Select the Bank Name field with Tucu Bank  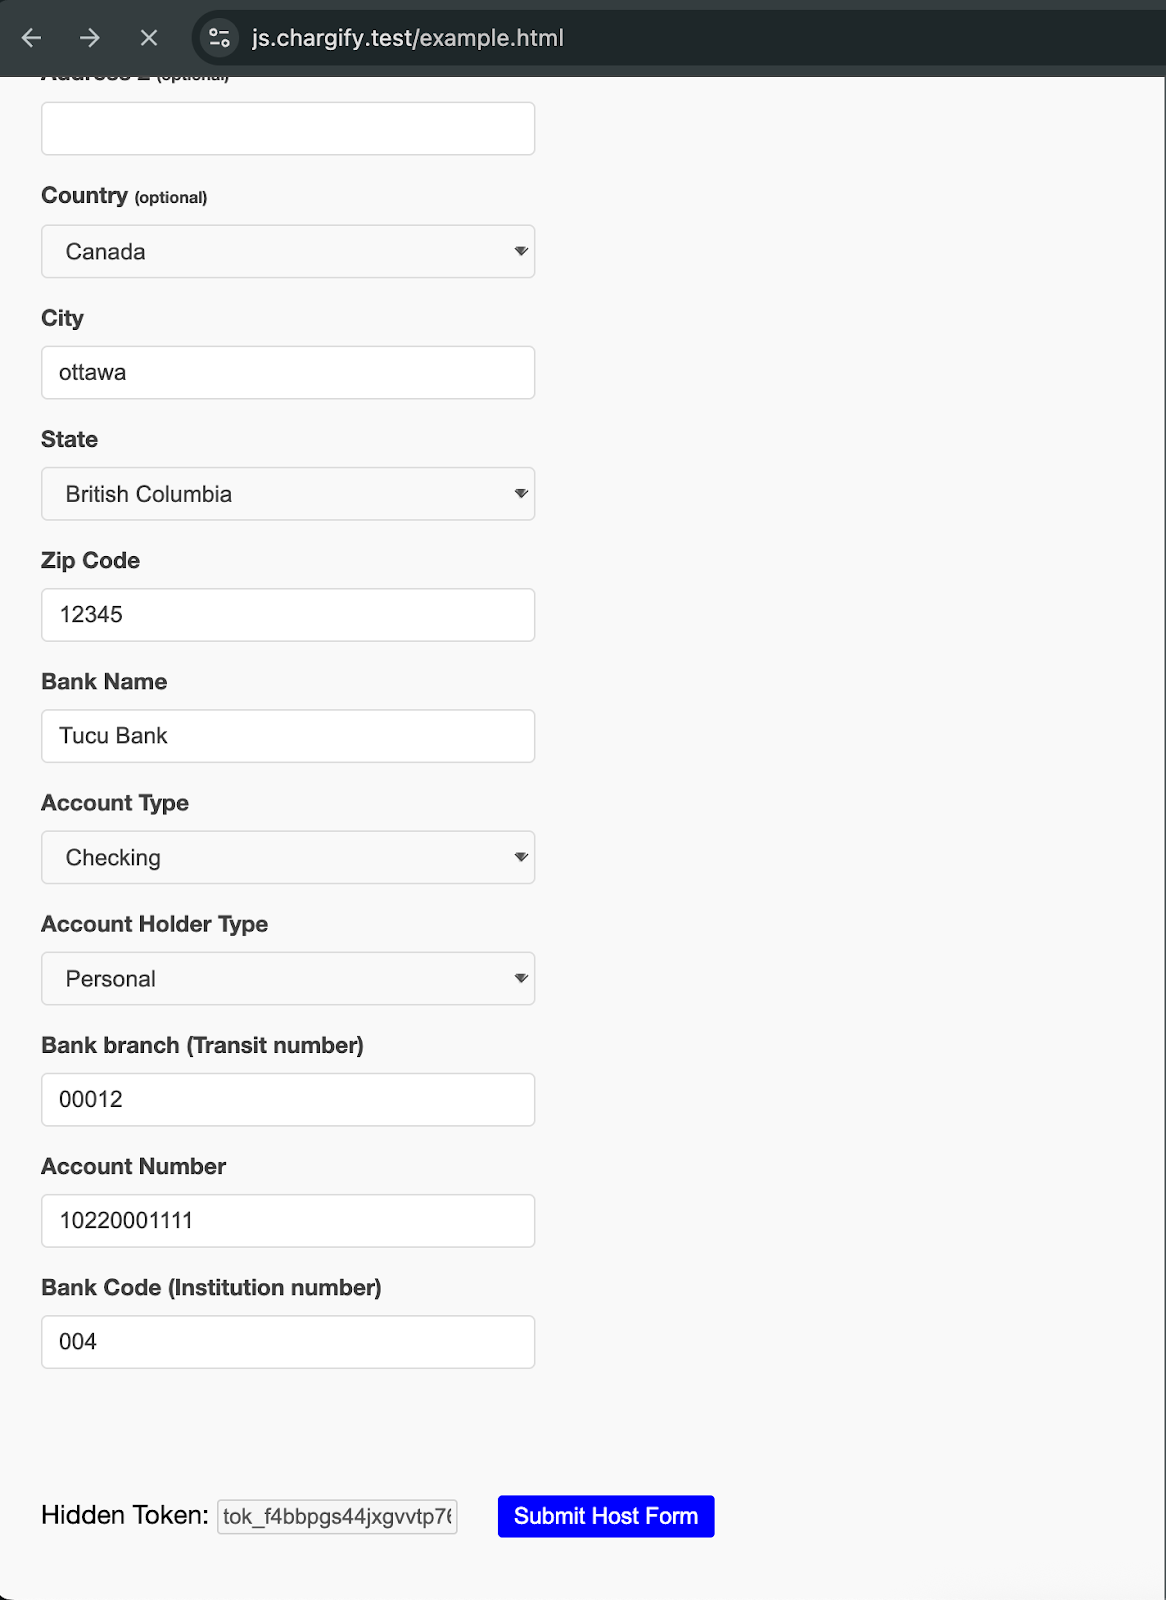point(288,736)
